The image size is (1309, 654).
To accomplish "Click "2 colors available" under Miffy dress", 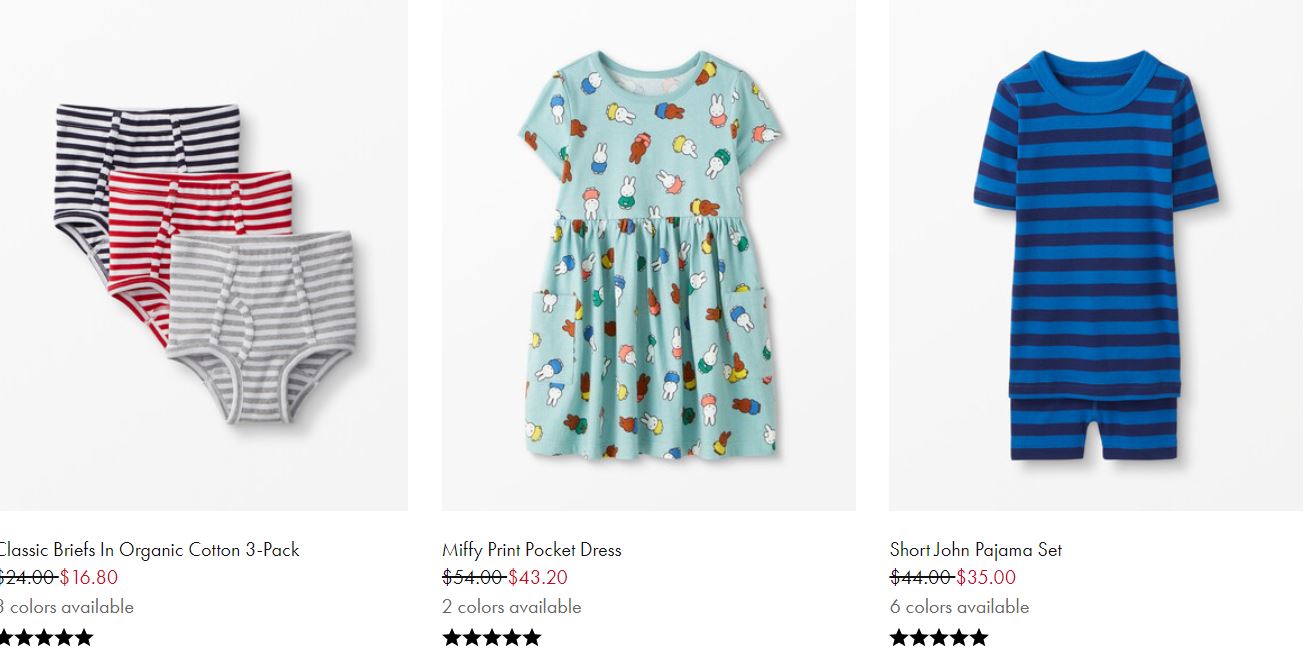I will [x=511, y=607].
